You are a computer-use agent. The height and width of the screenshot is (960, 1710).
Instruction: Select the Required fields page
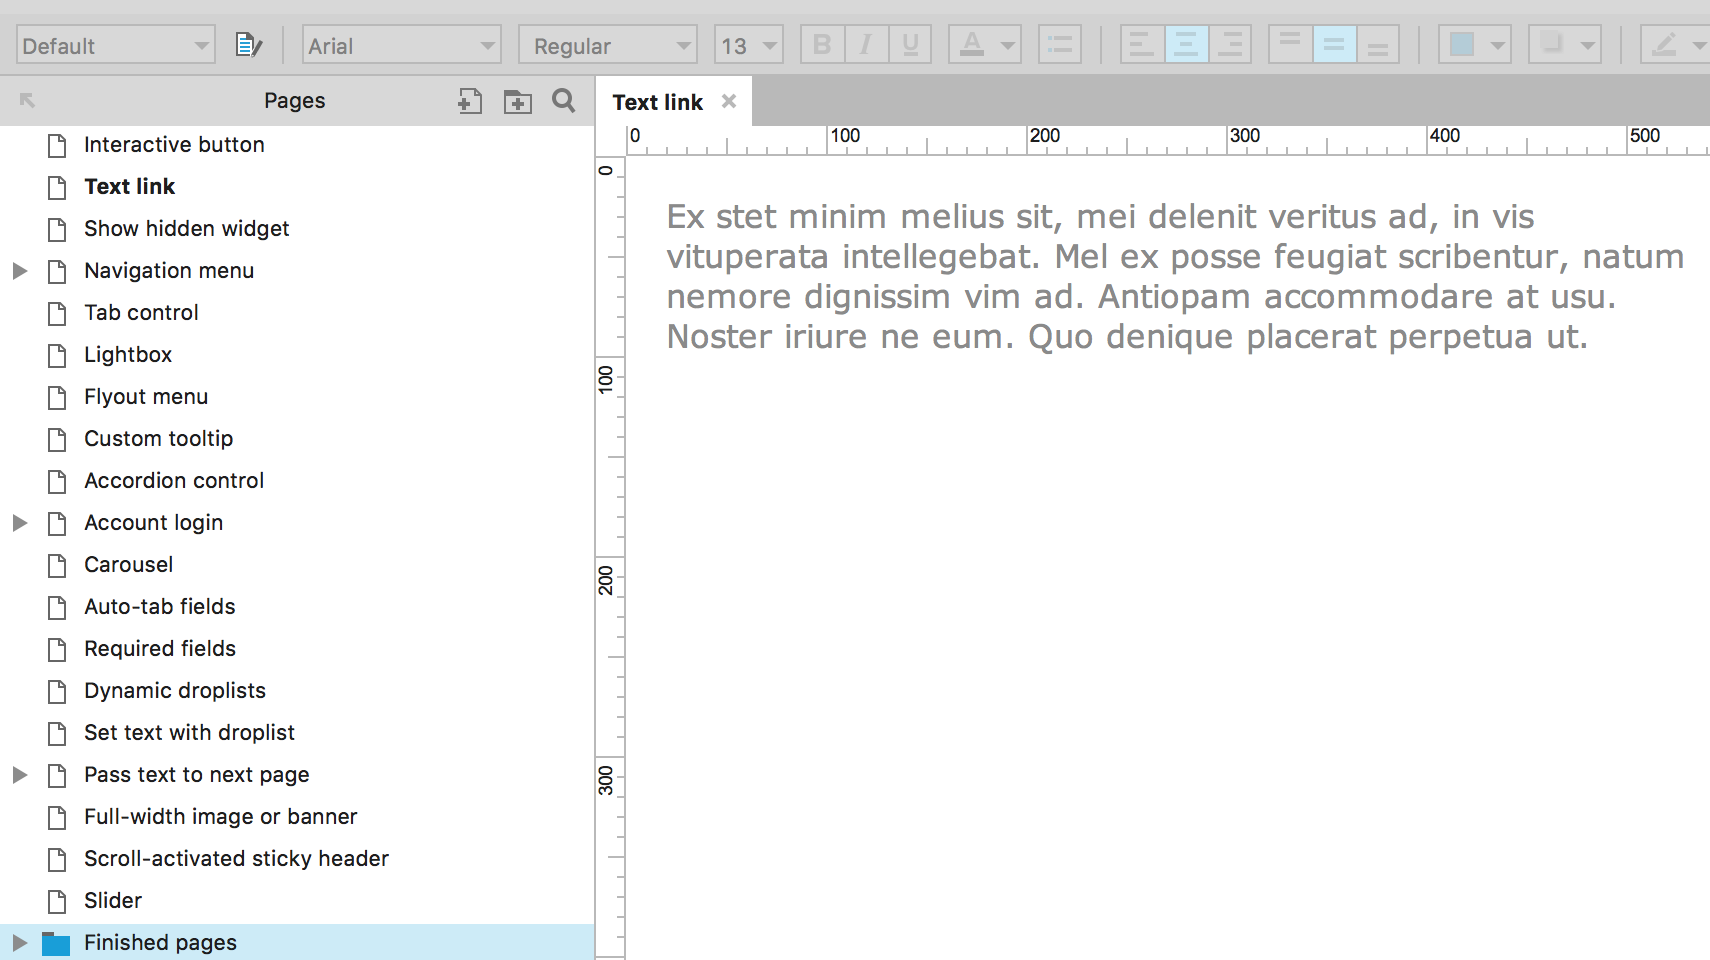click(160, 648)
